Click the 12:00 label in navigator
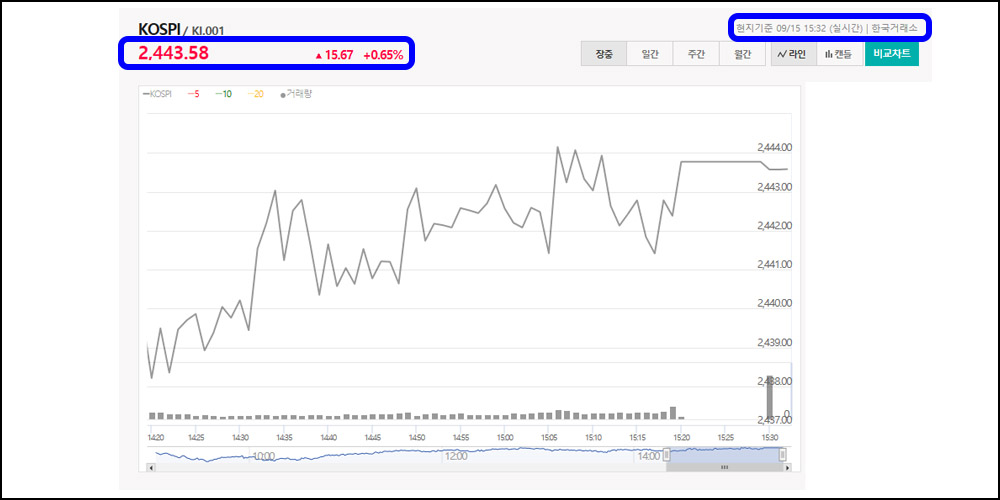Image resolution: width=1000 pixels, height=500 pixels. coord(456,456)
